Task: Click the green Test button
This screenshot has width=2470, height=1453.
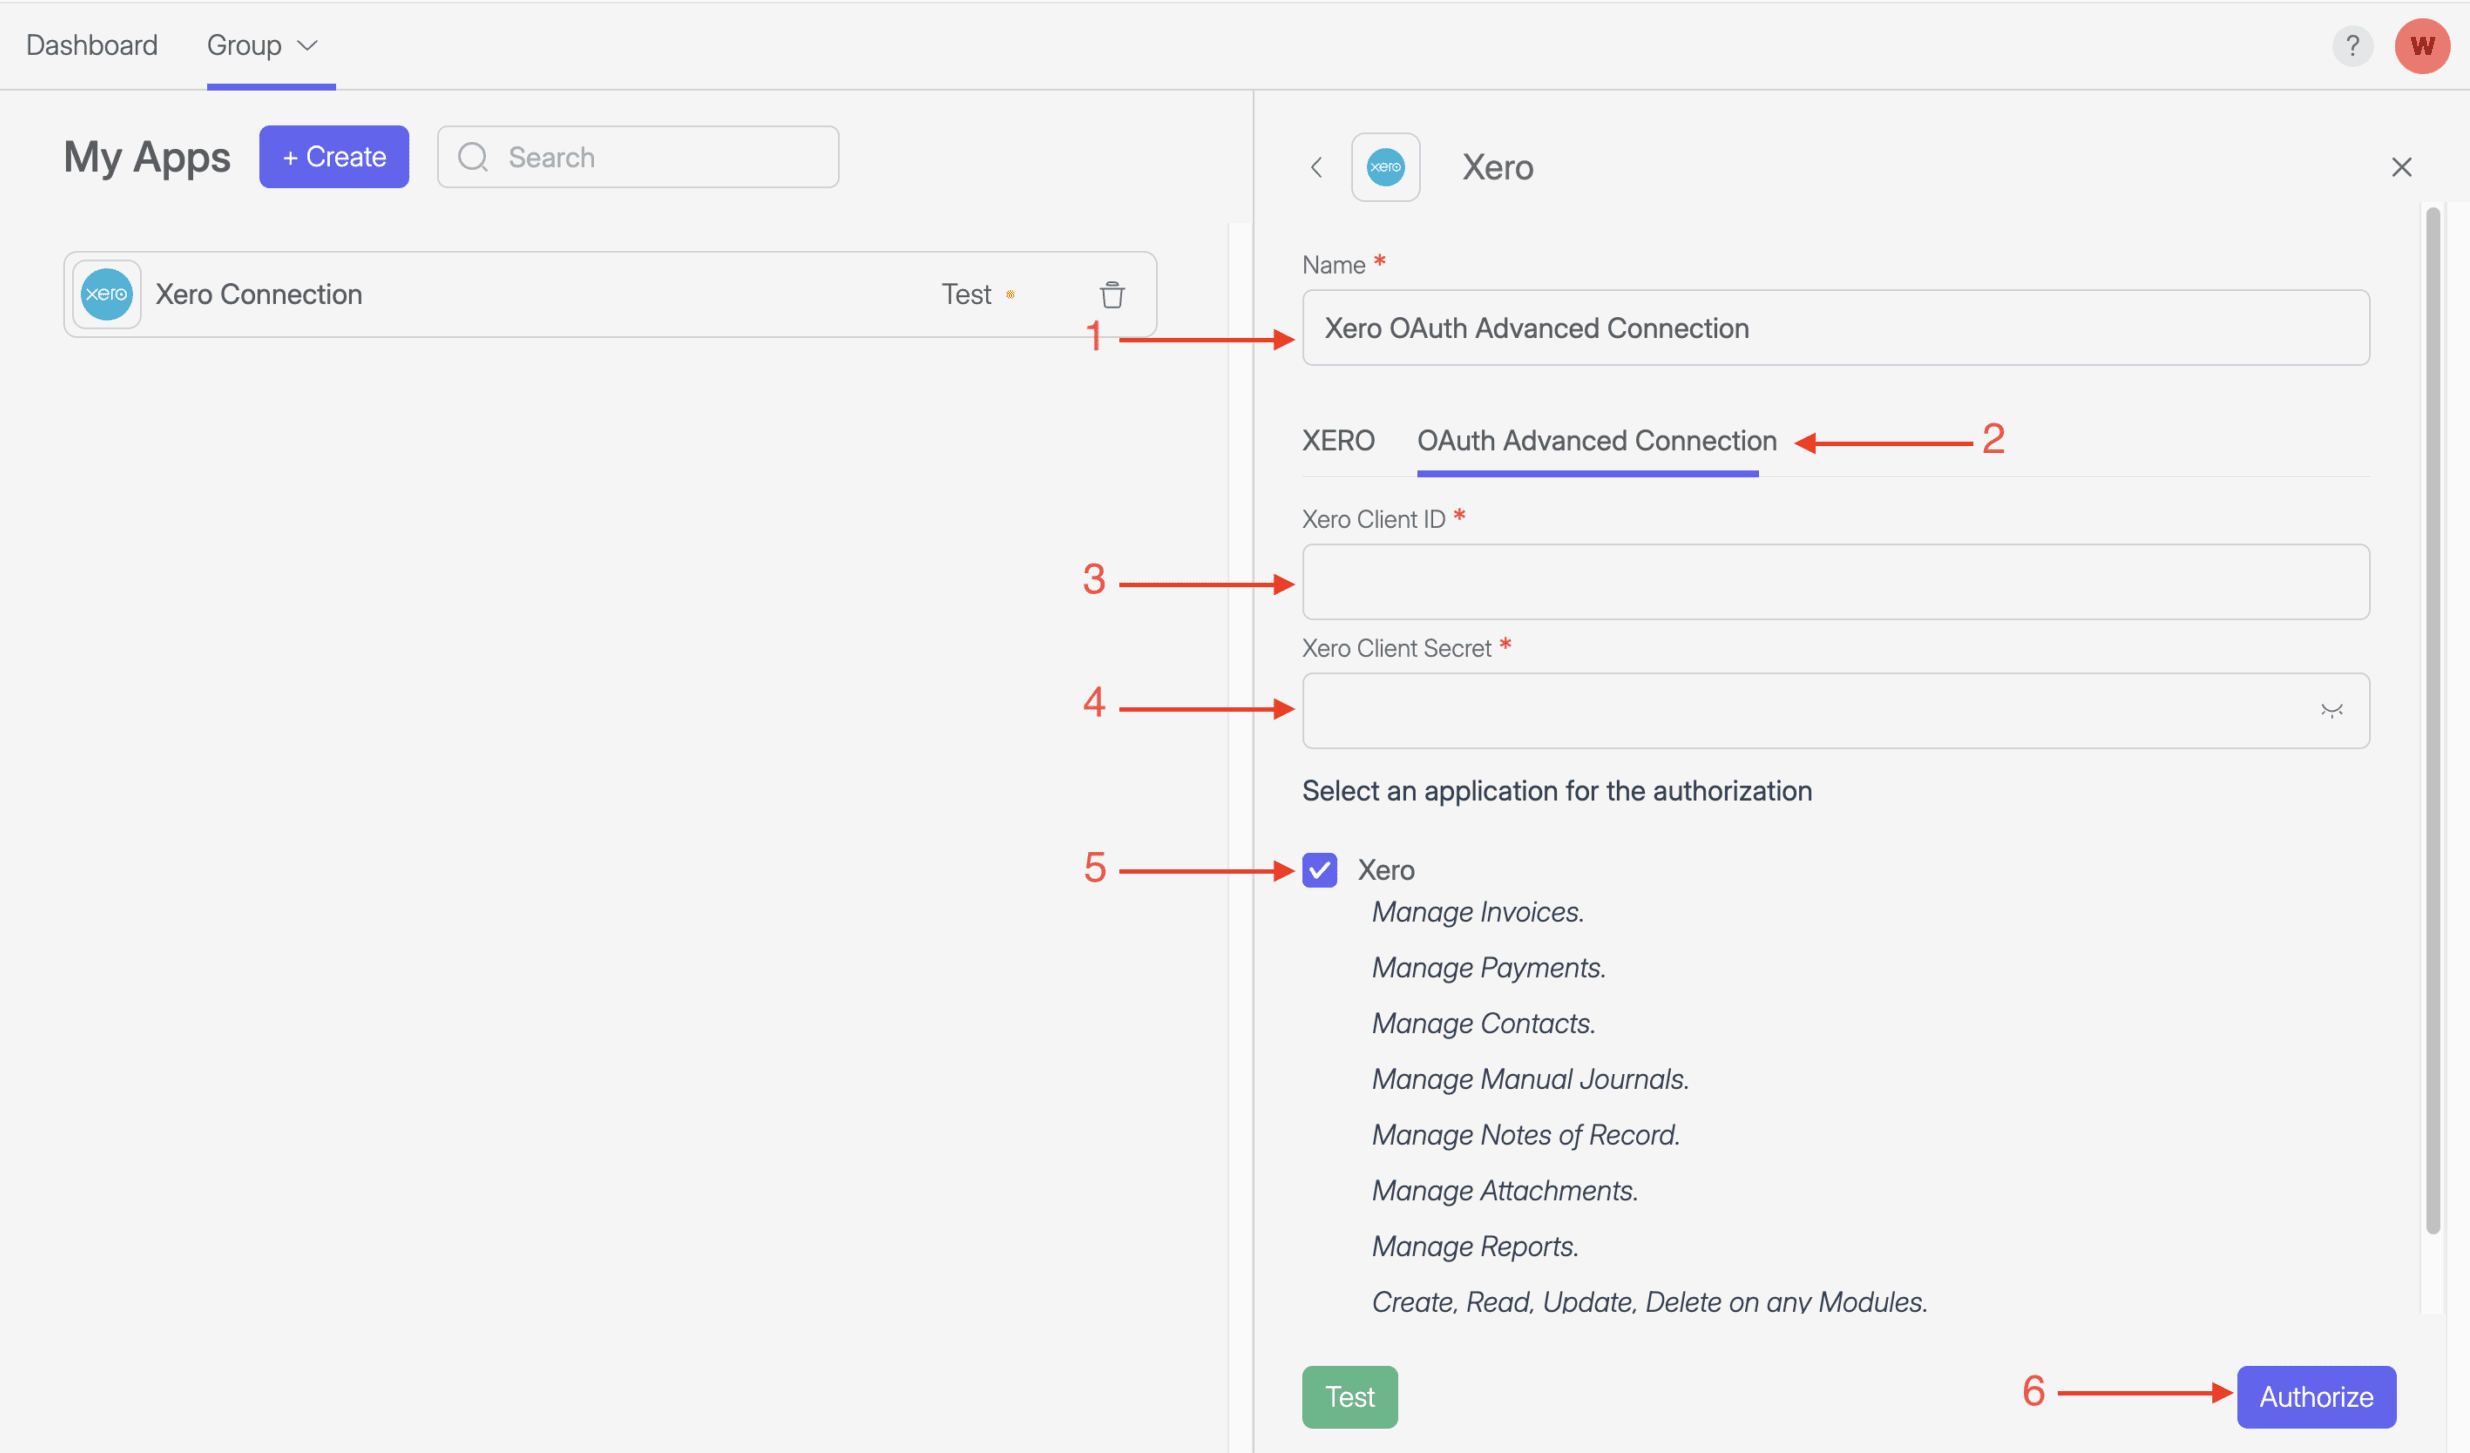Action: pyautogui.click(x=1349, y=1396)
